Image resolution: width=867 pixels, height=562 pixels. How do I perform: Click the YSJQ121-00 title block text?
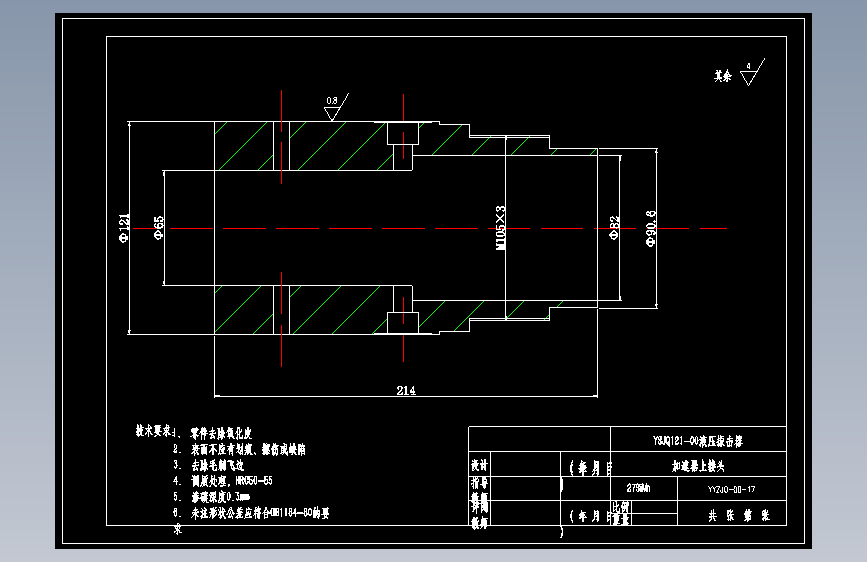pyautogui.click(x=697, y=441)
